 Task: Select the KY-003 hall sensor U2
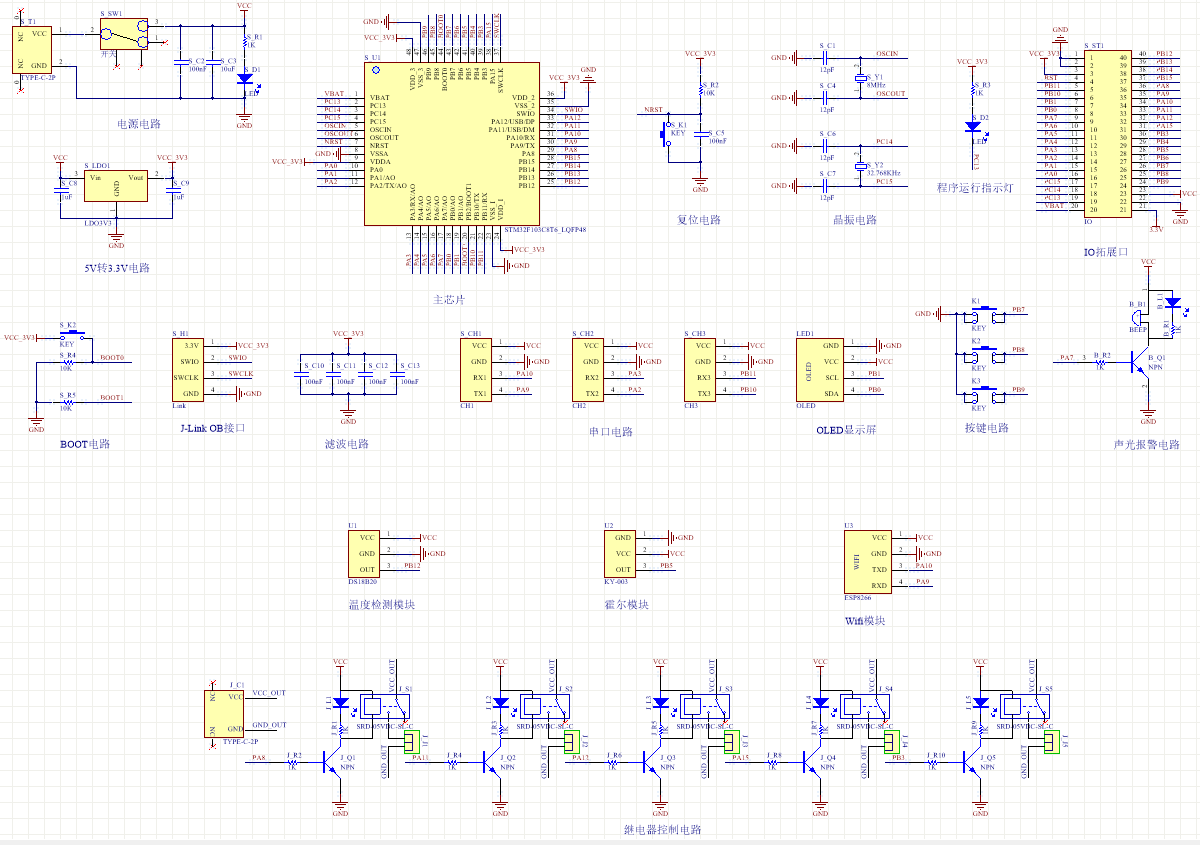[x=620, y=553]
